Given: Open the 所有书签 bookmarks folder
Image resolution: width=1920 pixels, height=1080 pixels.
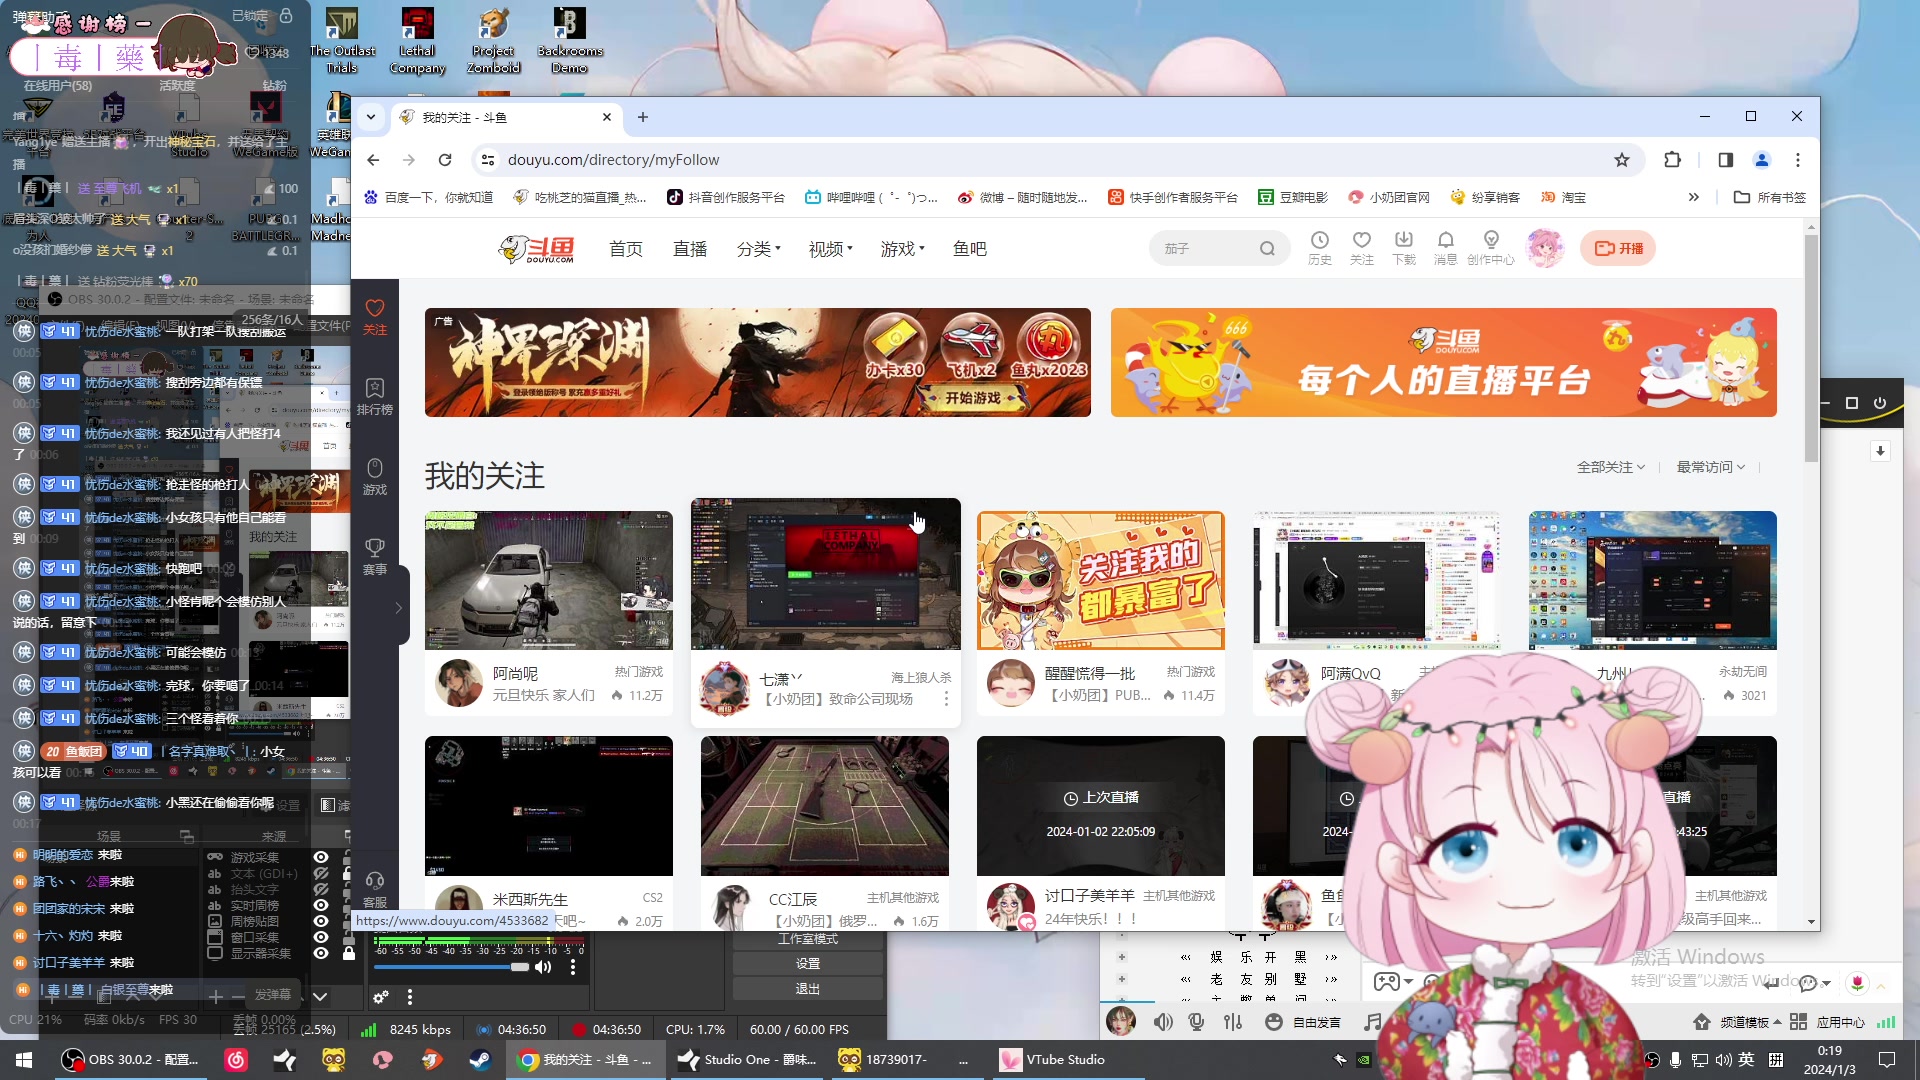Looking at the screenshot, I should (1769, 197).
